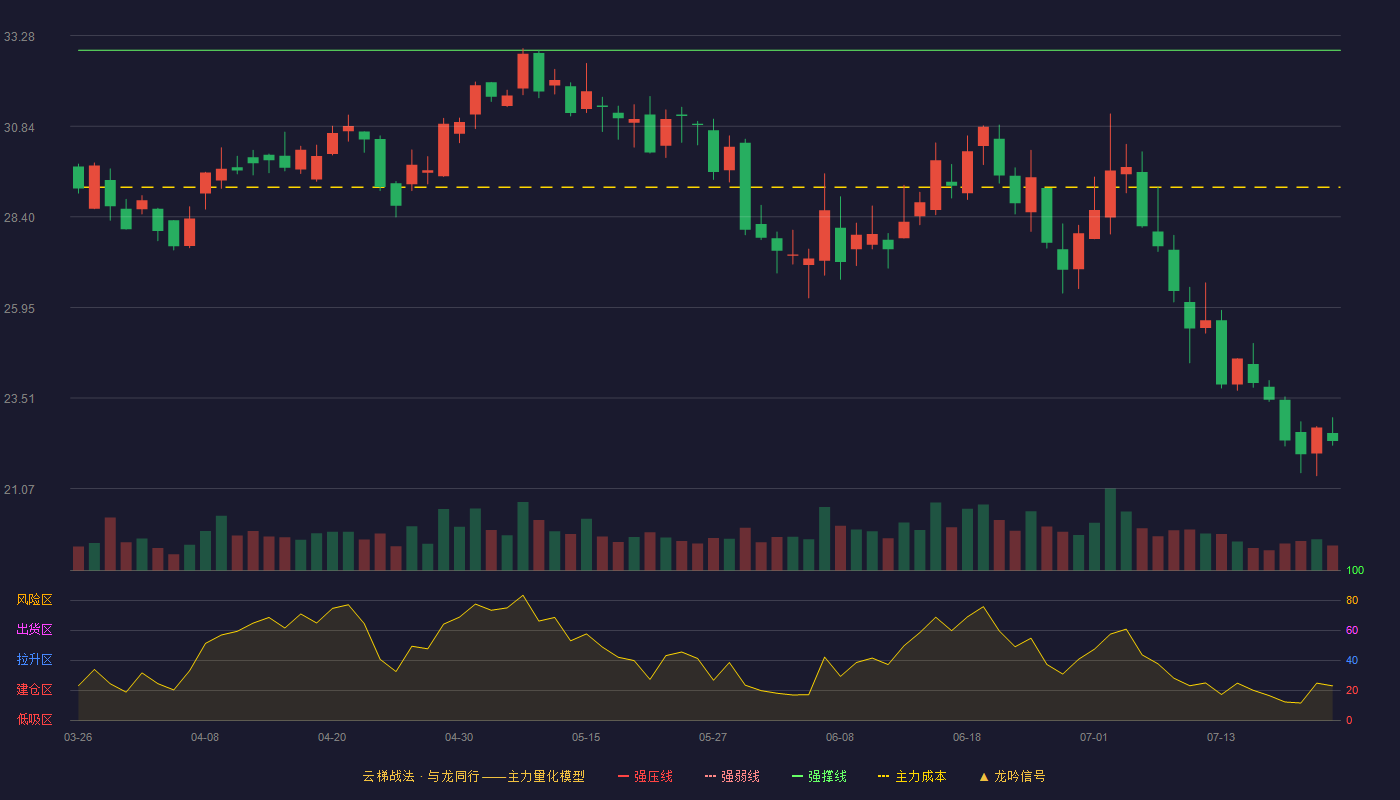Click the 80 indicator axis value
1400x800 pixels.
pos(1352,600)
